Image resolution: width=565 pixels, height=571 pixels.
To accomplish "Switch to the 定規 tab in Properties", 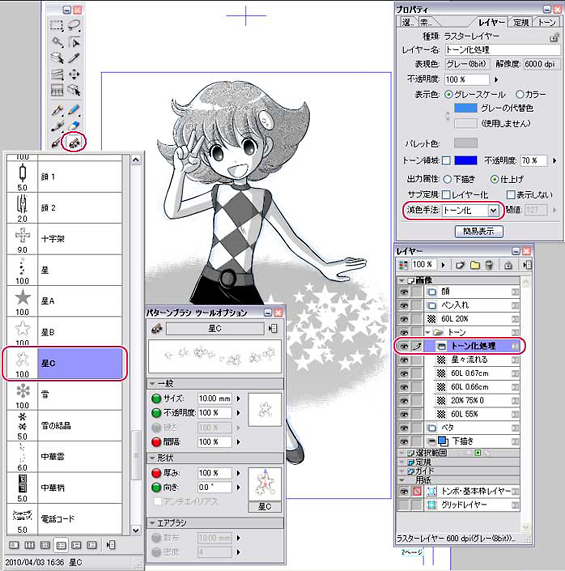I will pos(521,22).
